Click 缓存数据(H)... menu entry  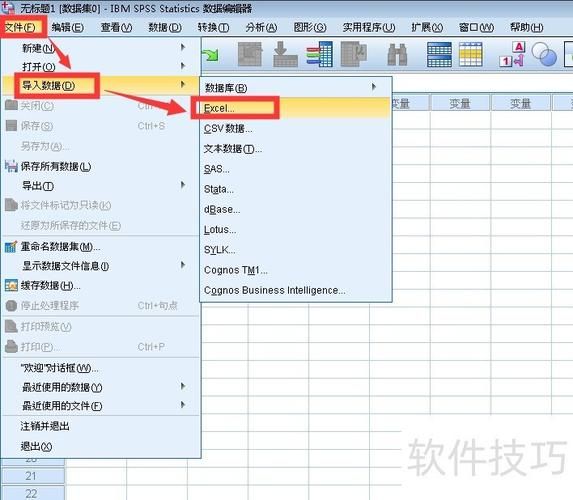coord(101,285)
